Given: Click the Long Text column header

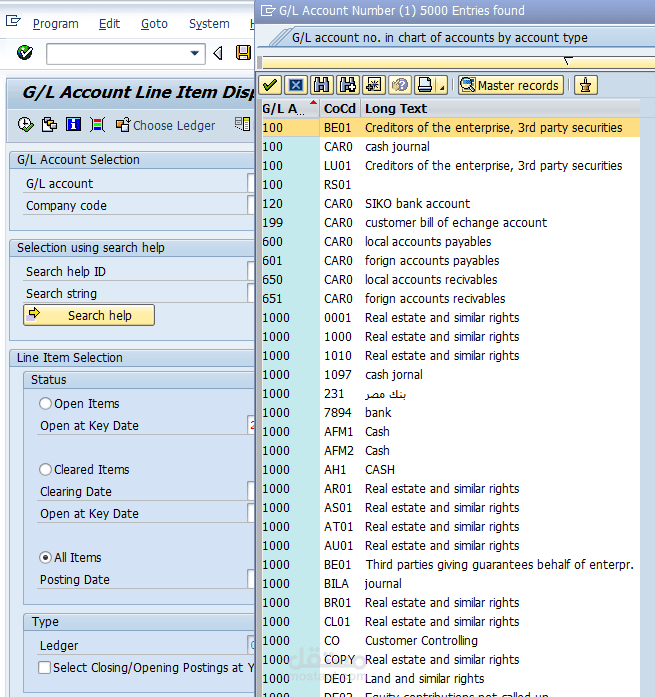Looking at the screenshot, I should click(500, 108).
